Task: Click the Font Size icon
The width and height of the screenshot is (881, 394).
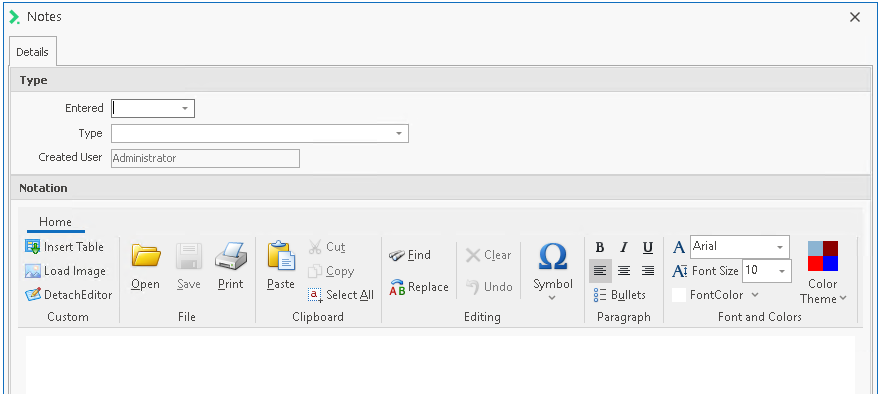Action: 679,271
